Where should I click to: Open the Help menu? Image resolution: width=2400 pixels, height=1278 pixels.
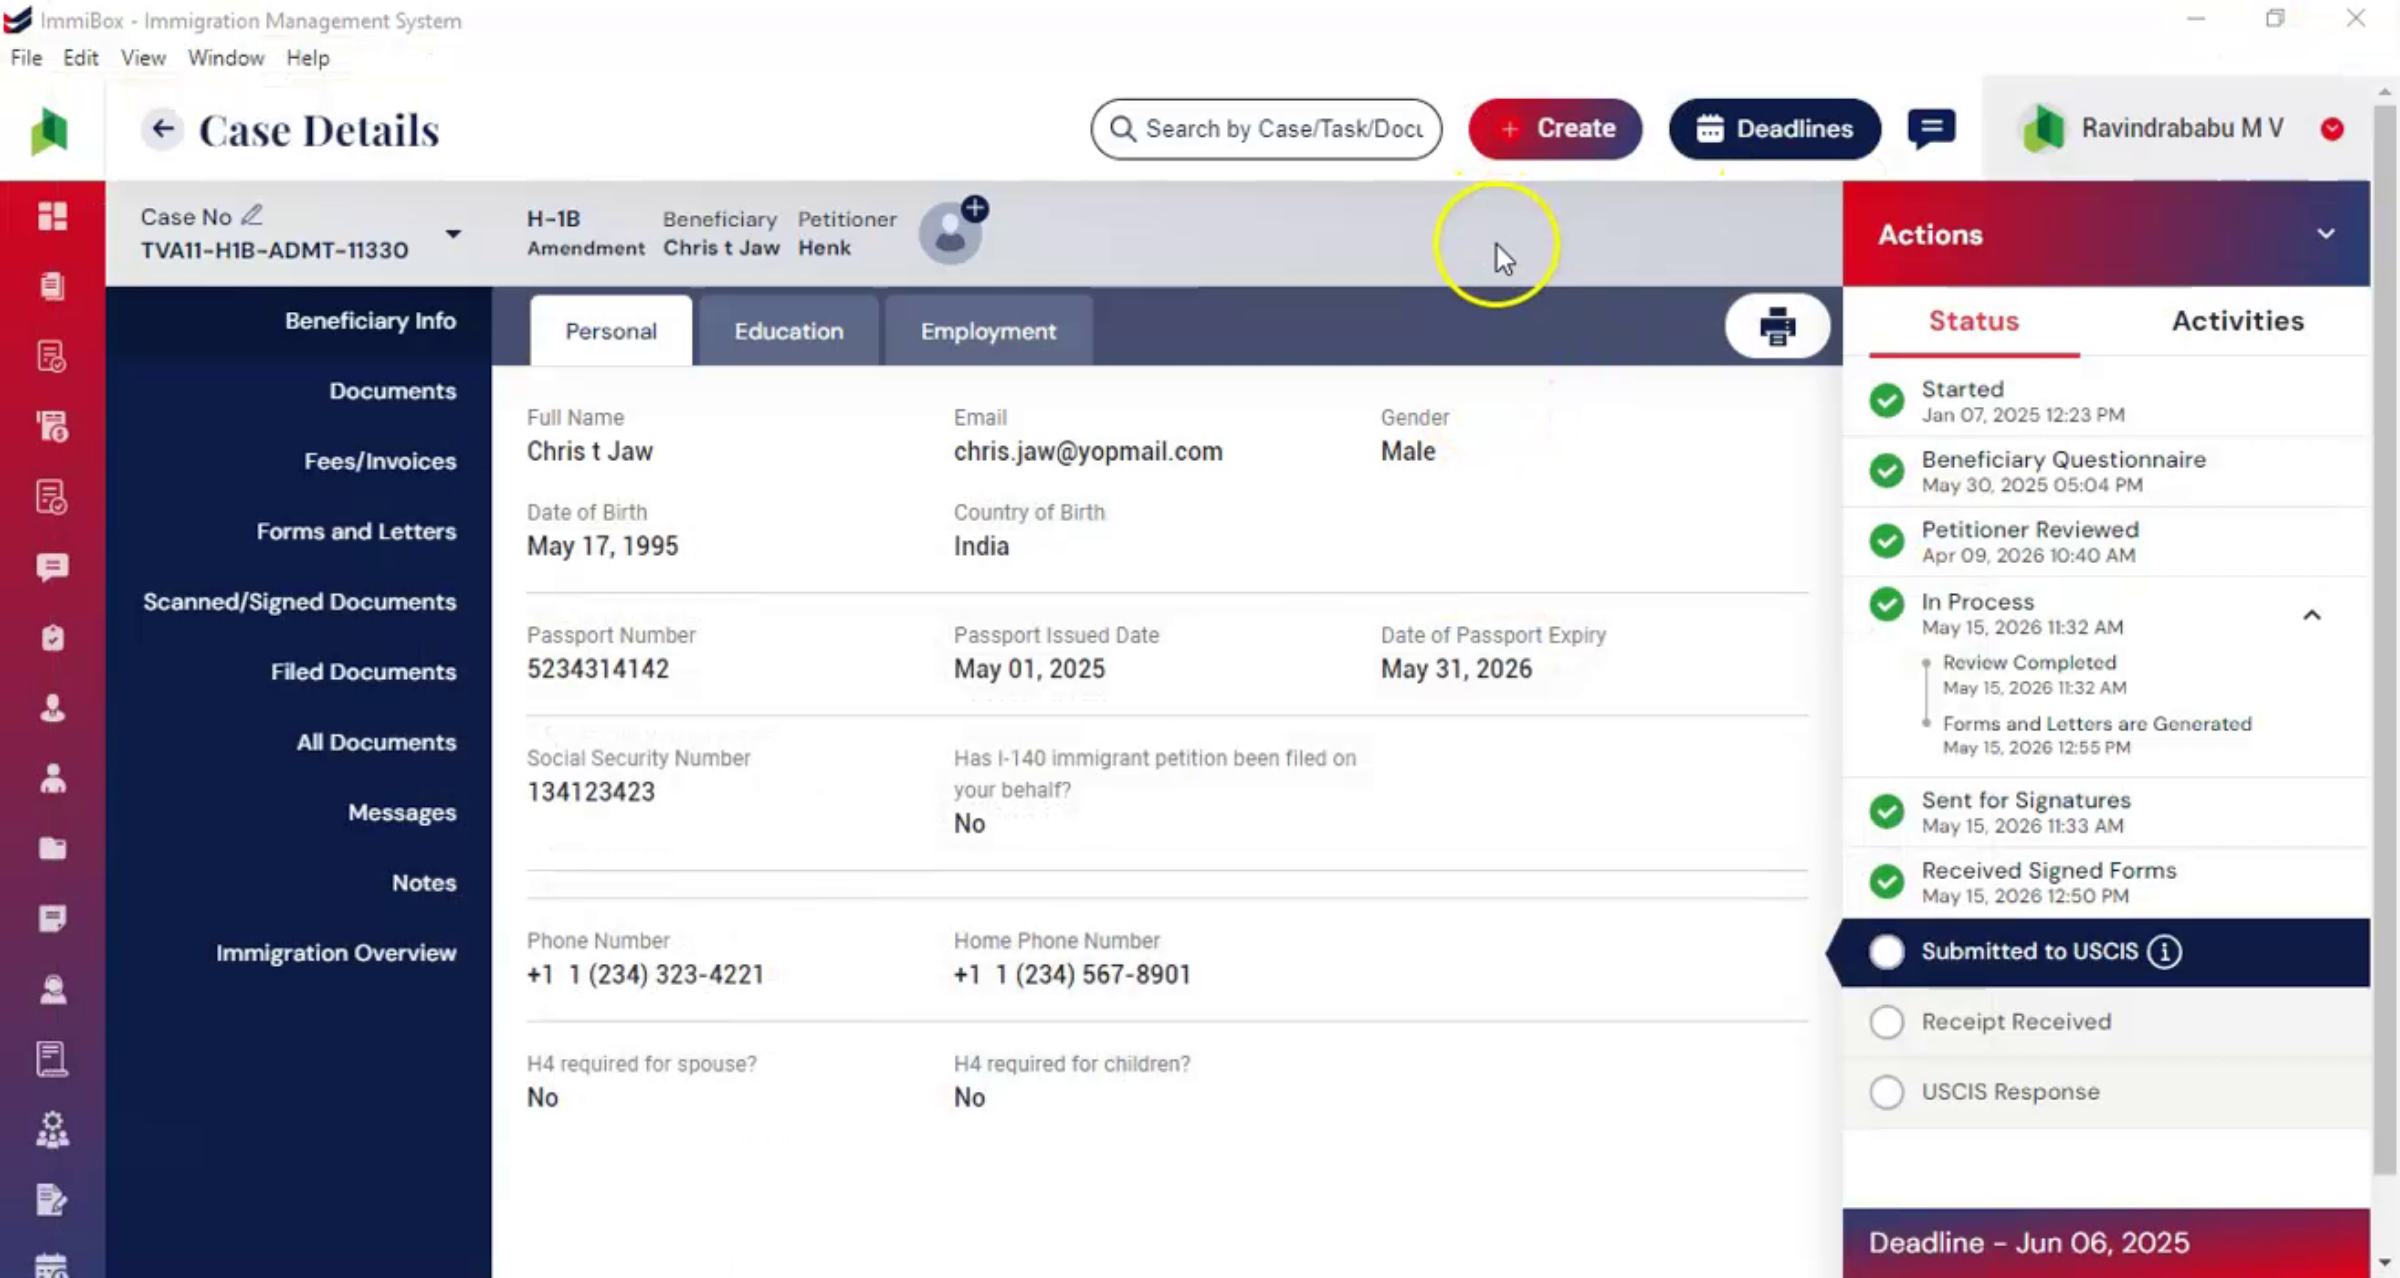click(x=308, y=58)
